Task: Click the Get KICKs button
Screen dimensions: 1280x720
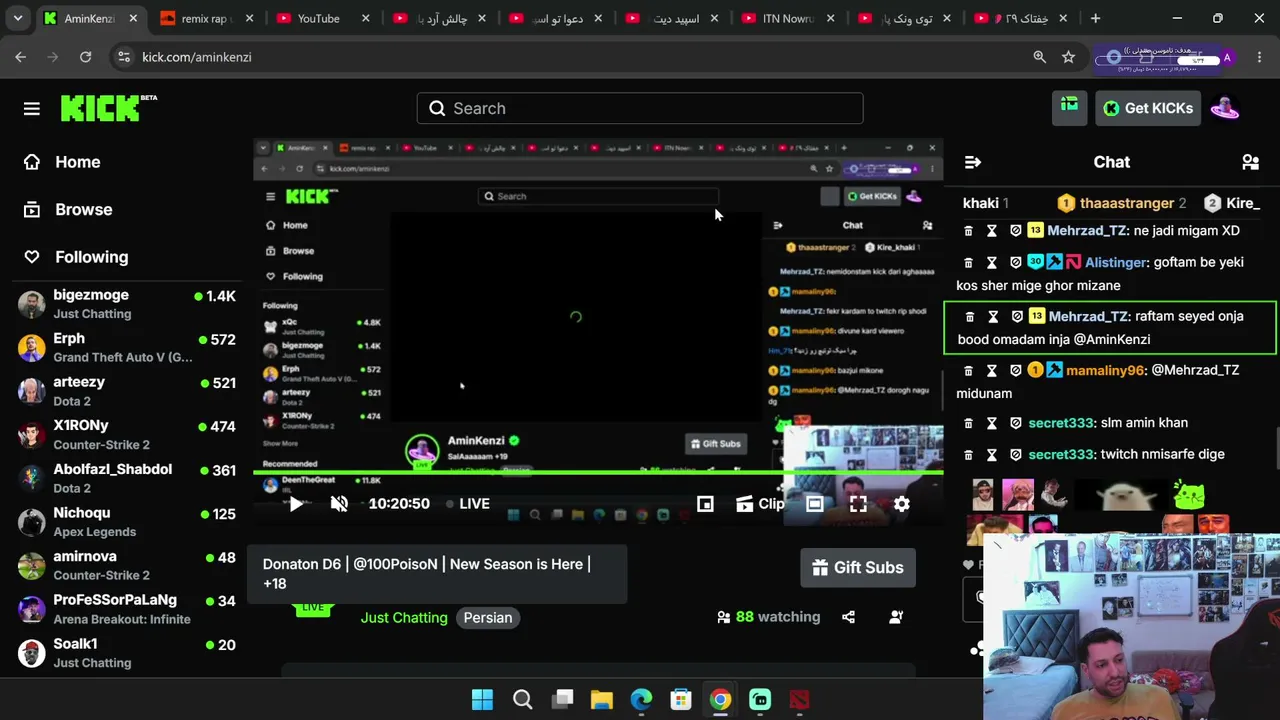Action: point(1148,108)
